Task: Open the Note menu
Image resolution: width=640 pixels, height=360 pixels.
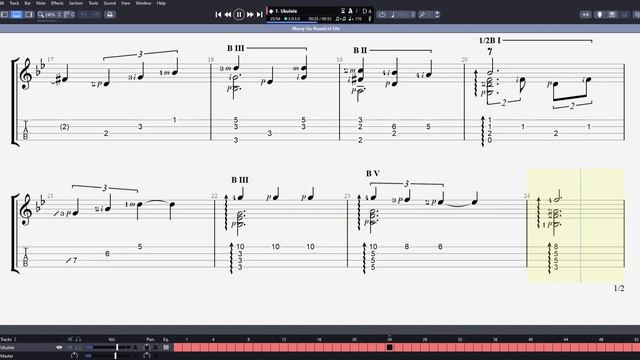Action: pos(41,3)
